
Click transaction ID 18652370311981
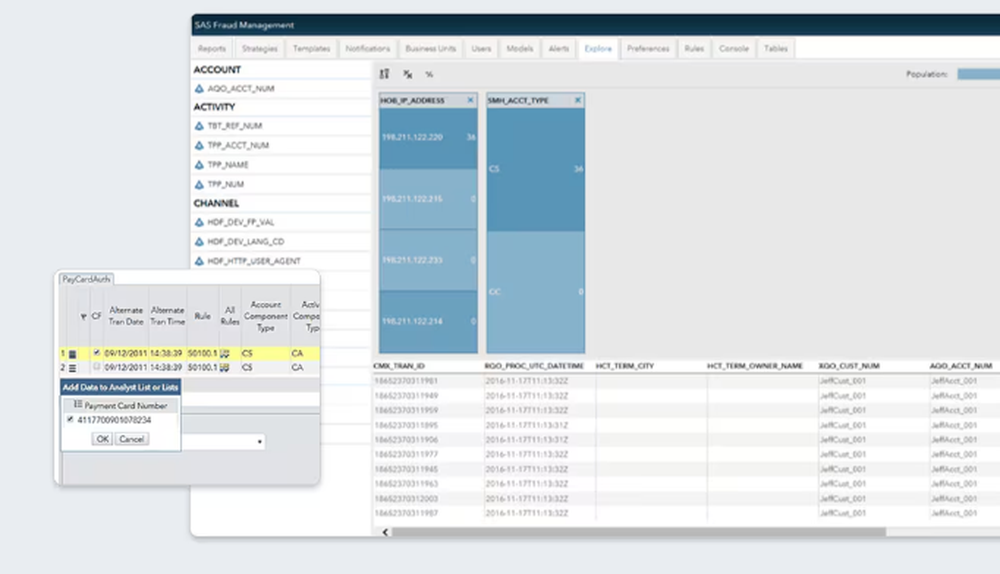coord(406,381)
